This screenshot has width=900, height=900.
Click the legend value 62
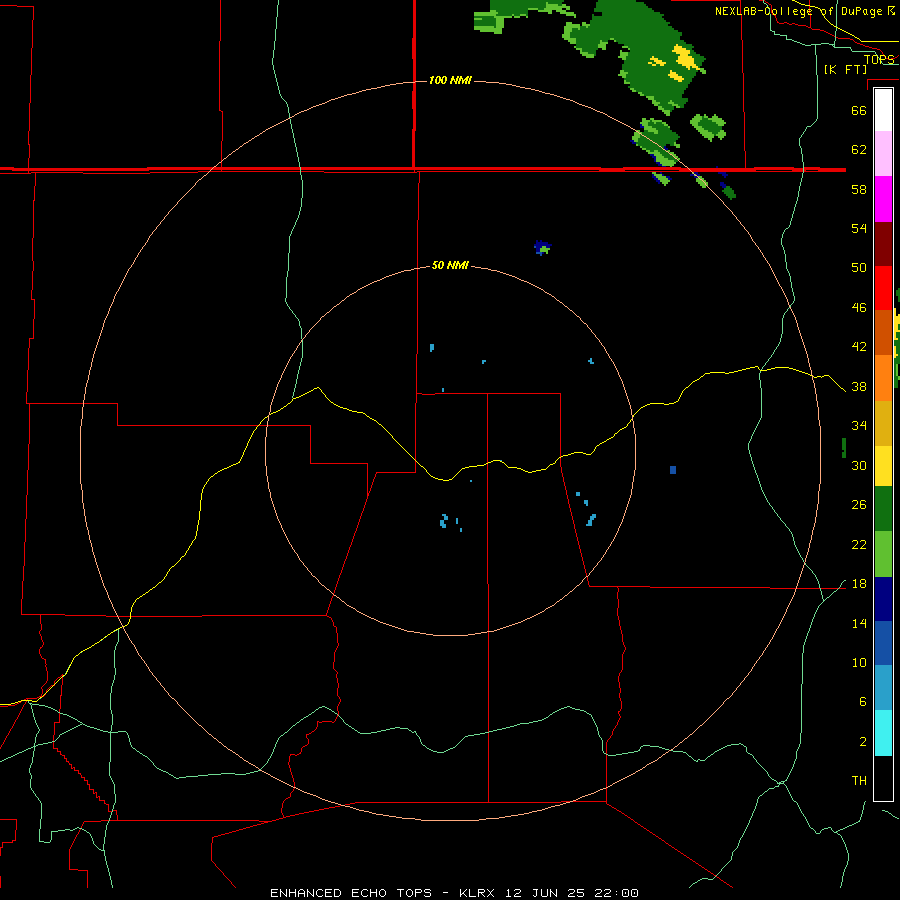click(x=859, y=149)
